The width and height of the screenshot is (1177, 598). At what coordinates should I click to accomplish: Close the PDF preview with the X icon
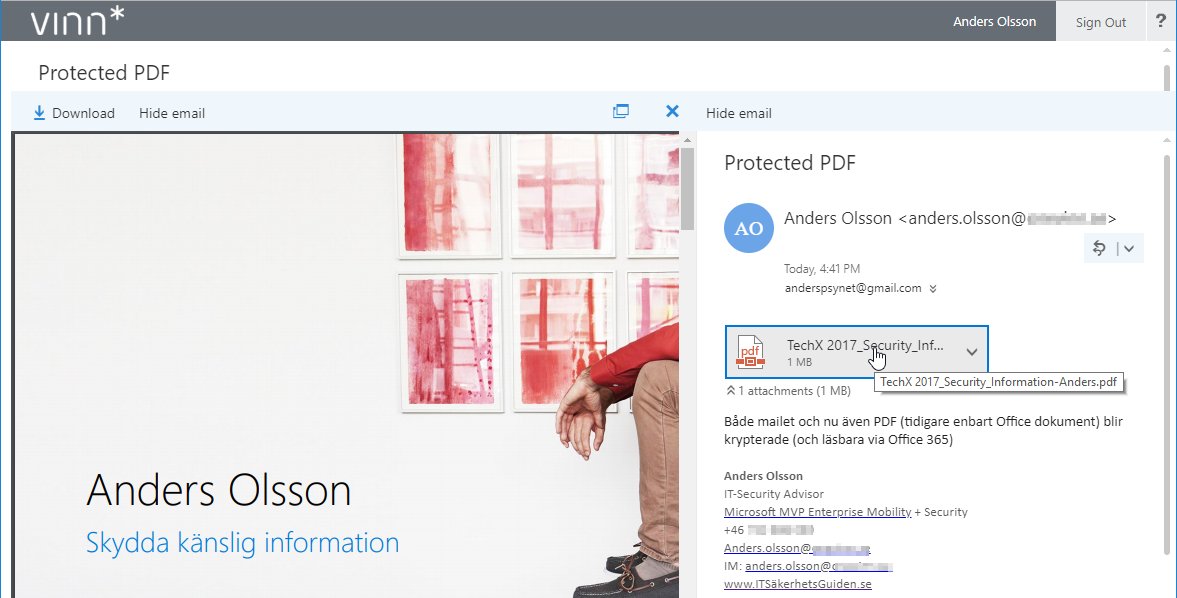671,111
